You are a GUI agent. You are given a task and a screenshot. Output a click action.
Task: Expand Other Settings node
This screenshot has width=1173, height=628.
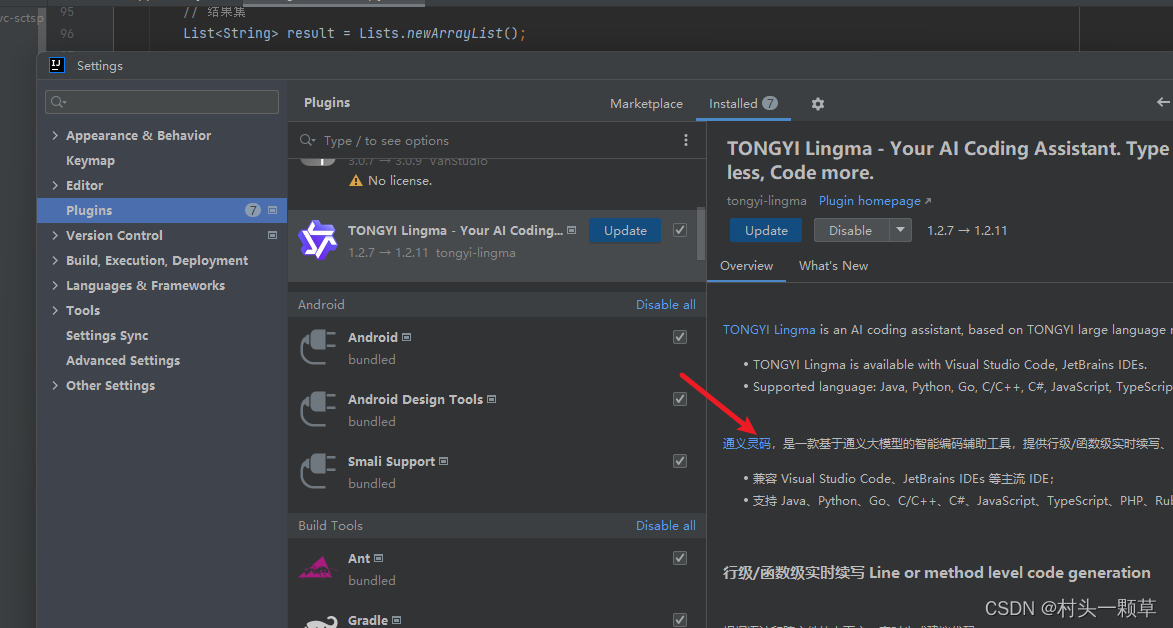[55, 385]
